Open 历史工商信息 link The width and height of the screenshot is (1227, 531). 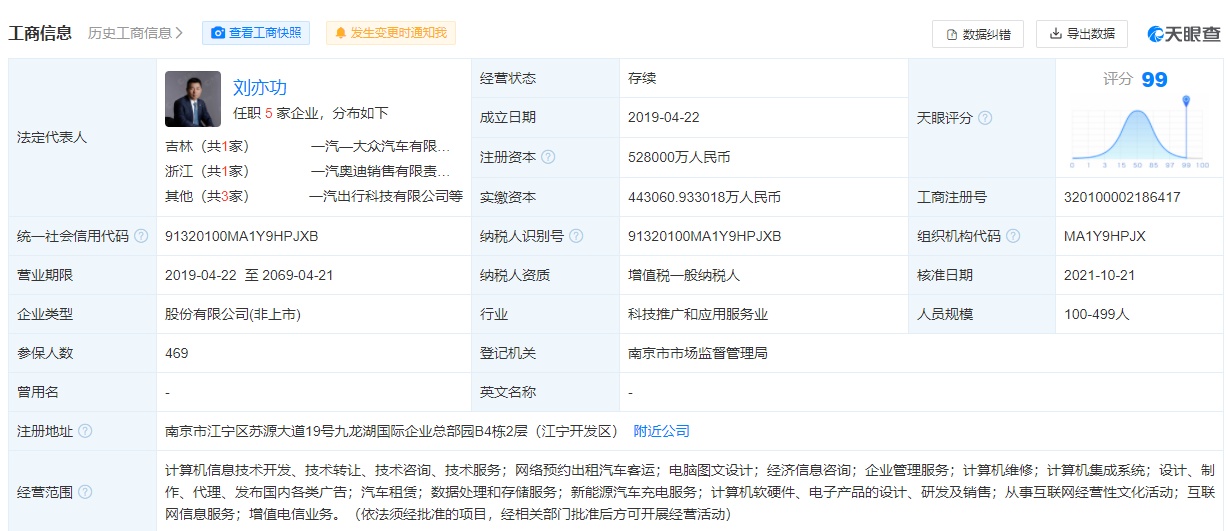(x=136, y=33)
